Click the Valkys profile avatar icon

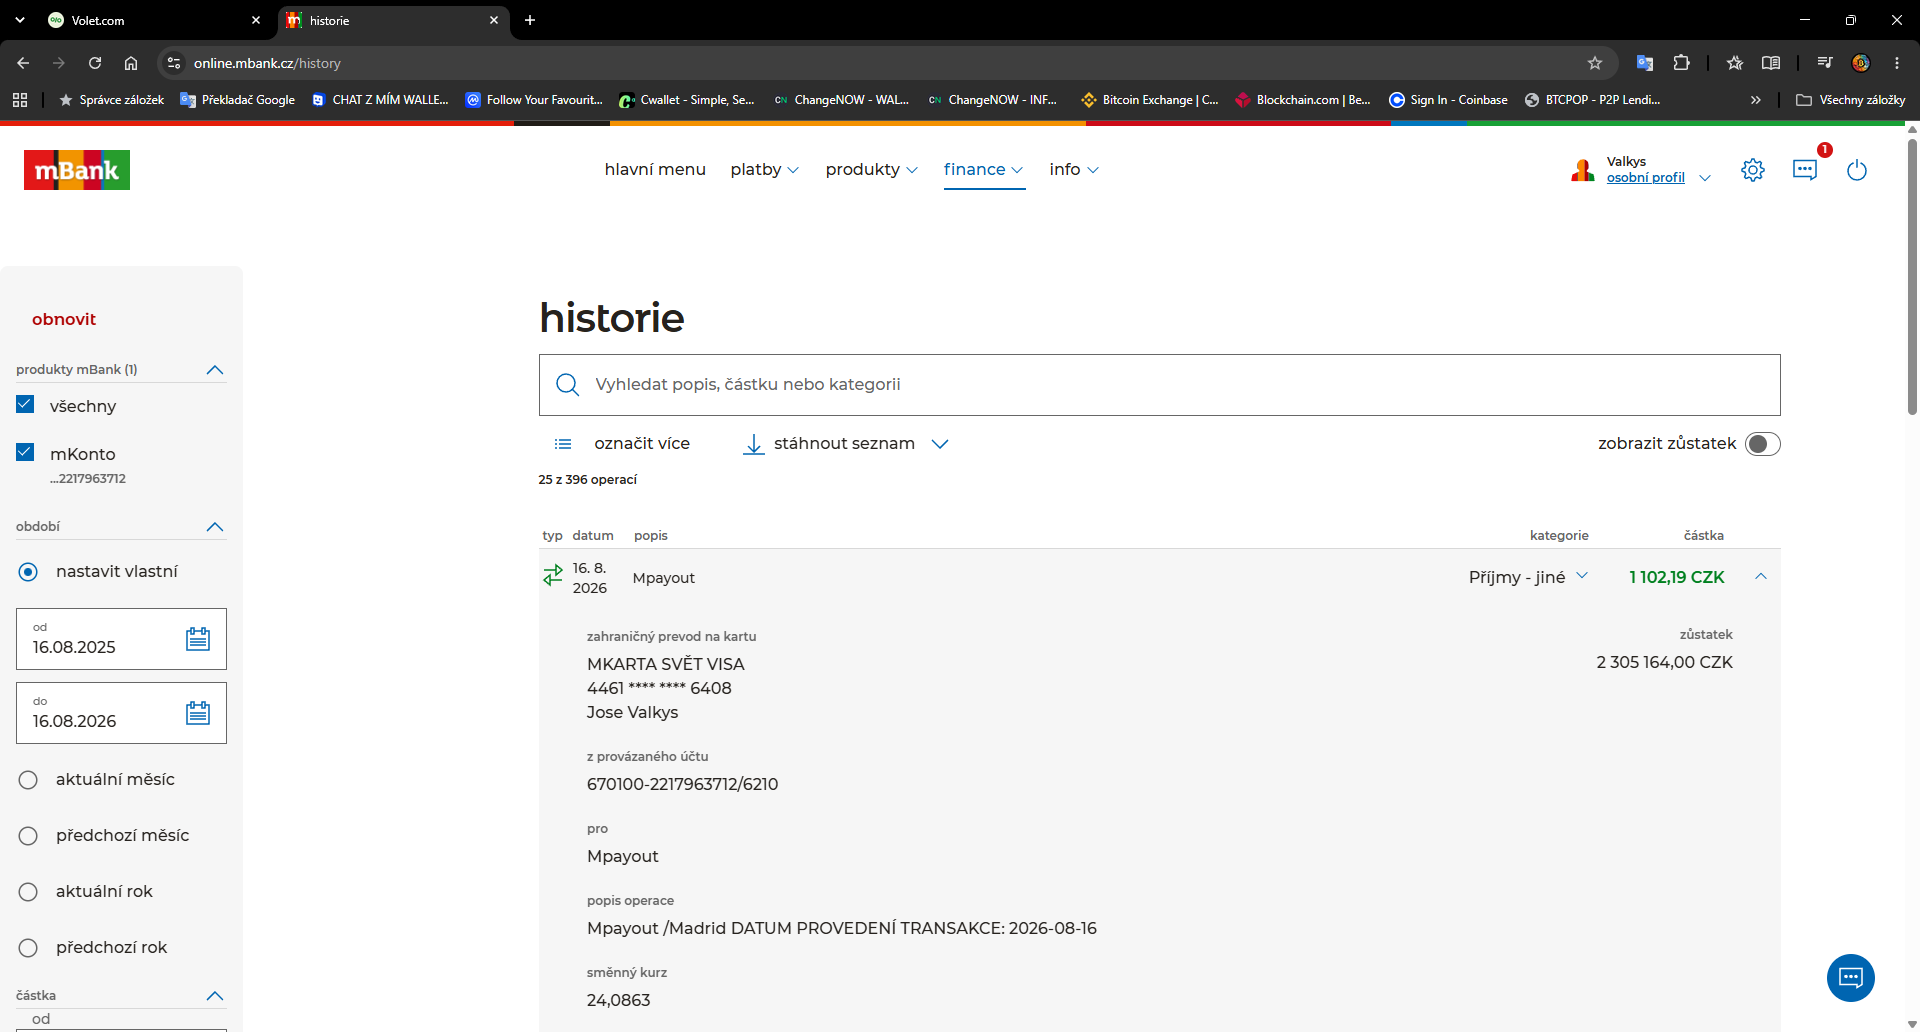click(1582, 171)
